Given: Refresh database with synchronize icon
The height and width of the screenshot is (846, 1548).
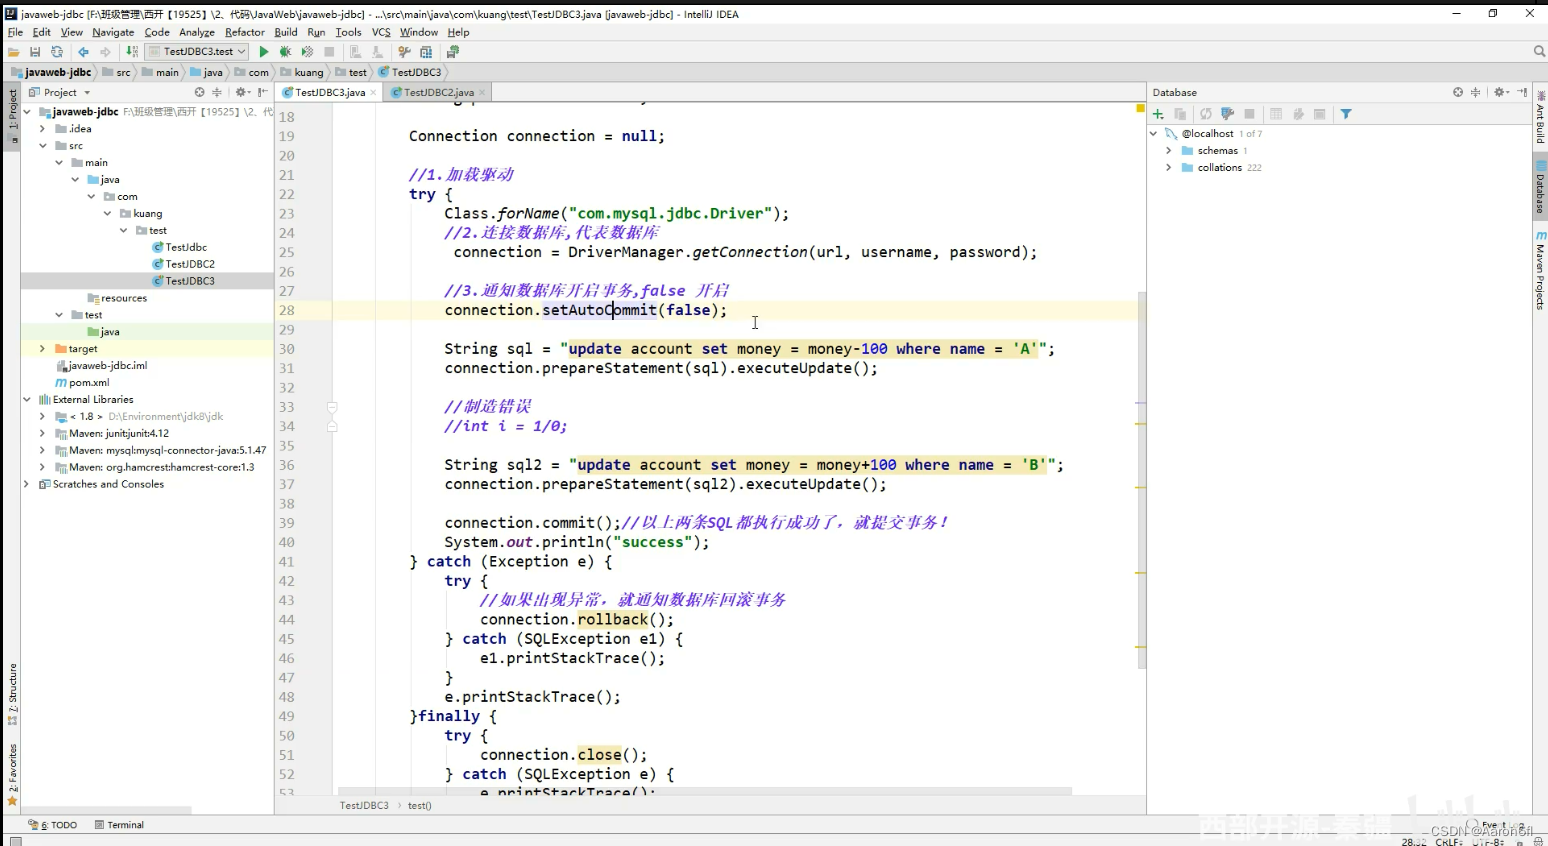Looking at the screenshot, I should tap(1206, 114).
